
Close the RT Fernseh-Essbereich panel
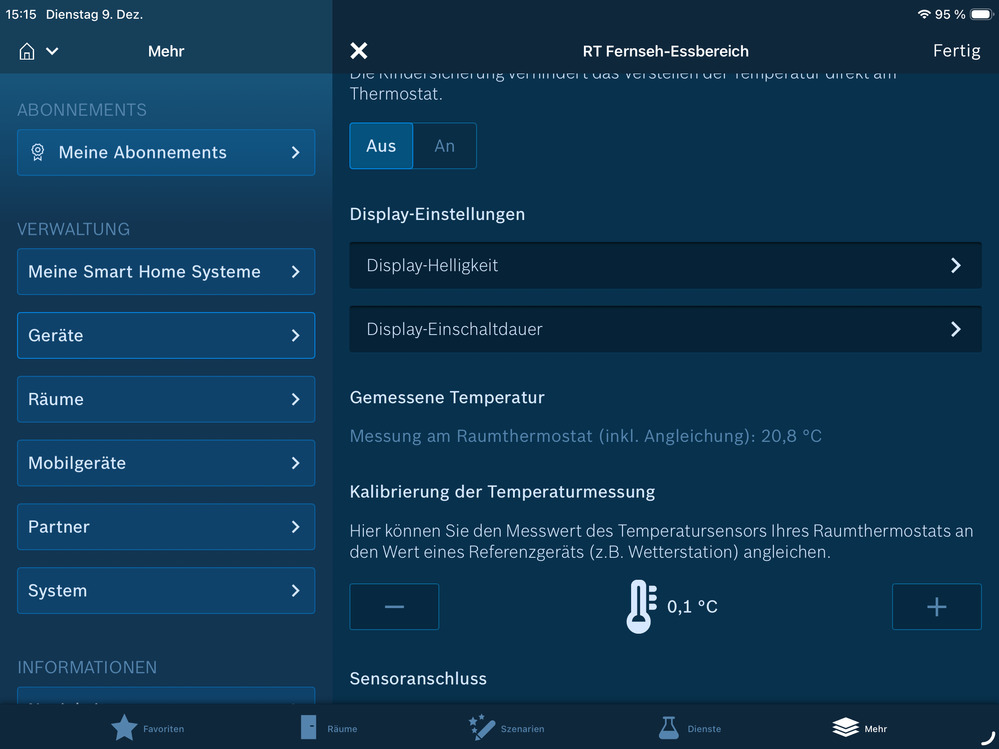[x=358, y=50]
